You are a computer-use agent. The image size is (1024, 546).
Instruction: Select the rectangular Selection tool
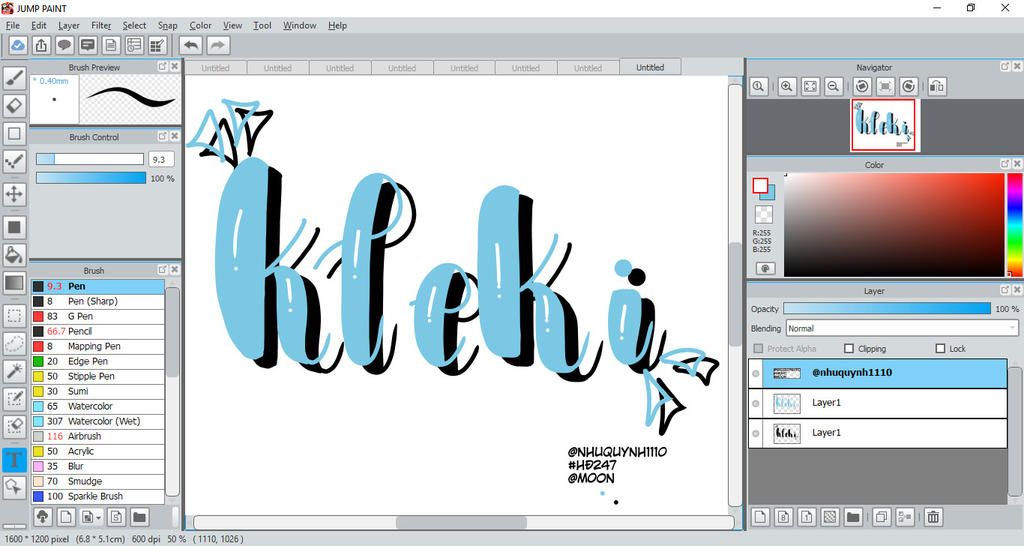click(14, 316)
